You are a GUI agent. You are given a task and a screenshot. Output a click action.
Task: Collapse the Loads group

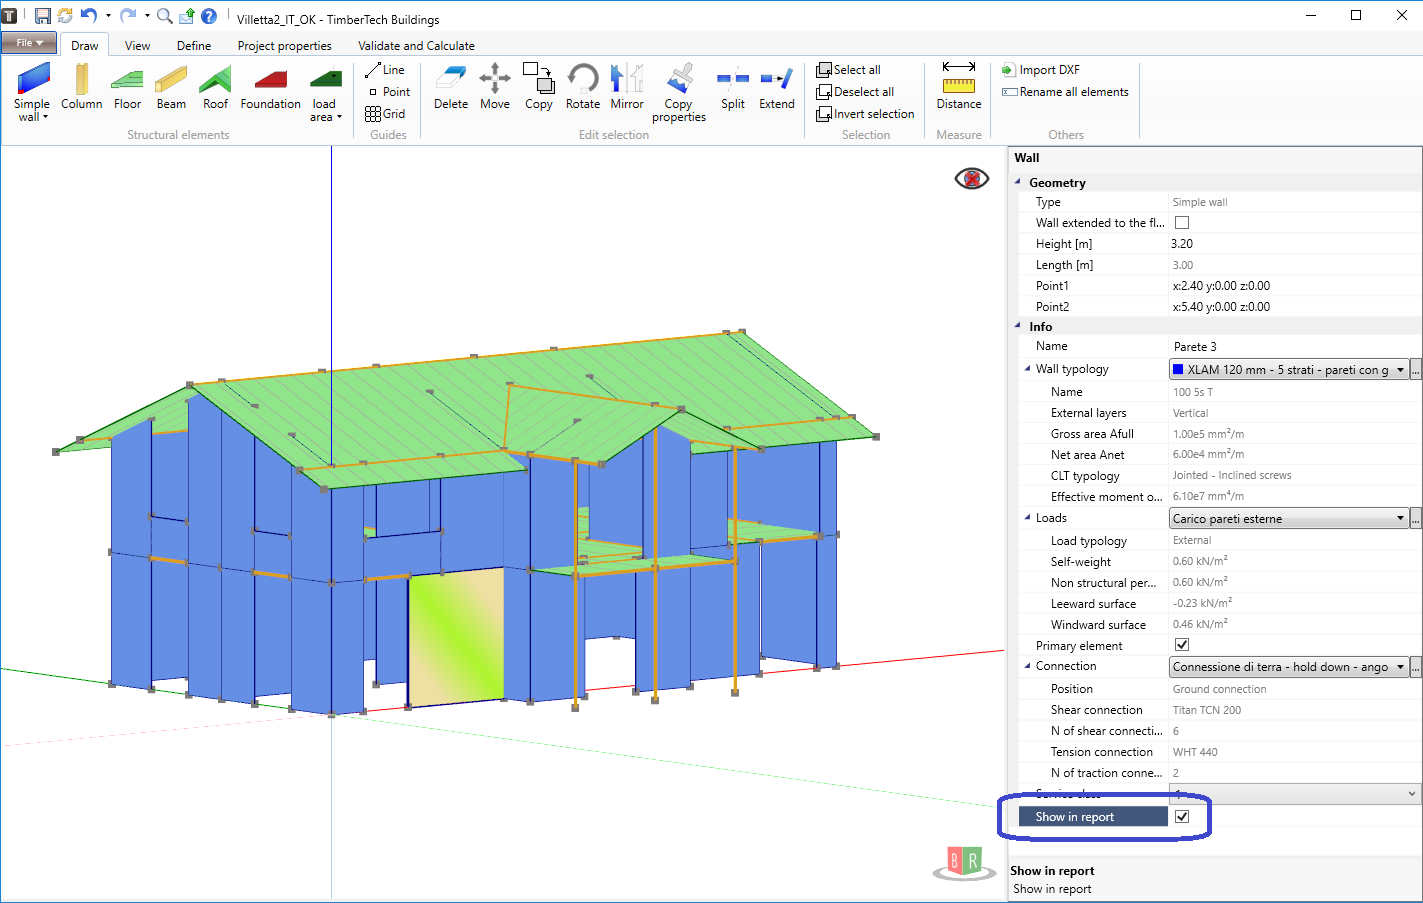(x=1027, y=518)
